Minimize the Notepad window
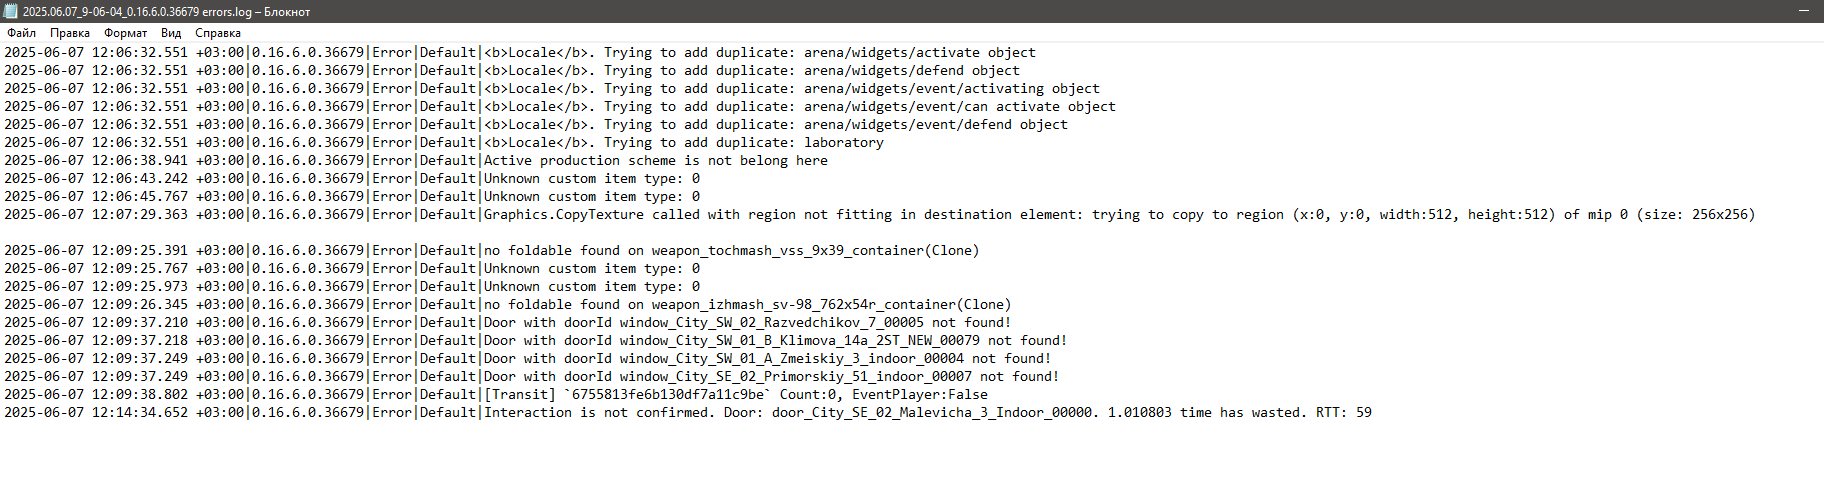The image size is (1824, 492). click(x=1804, y=11)
